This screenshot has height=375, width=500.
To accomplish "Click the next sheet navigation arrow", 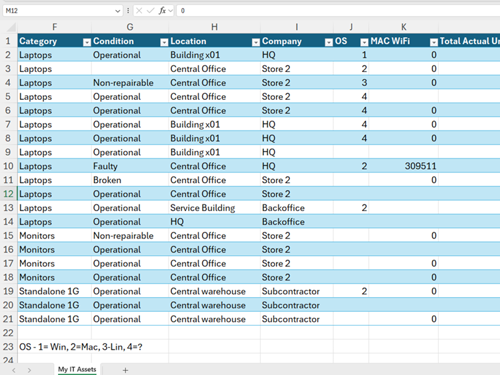I will (29, 370).
